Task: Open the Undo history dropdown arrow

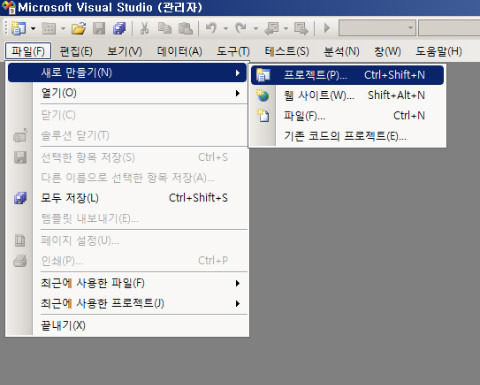Action: pyautogui.click(x=226, y=28)
